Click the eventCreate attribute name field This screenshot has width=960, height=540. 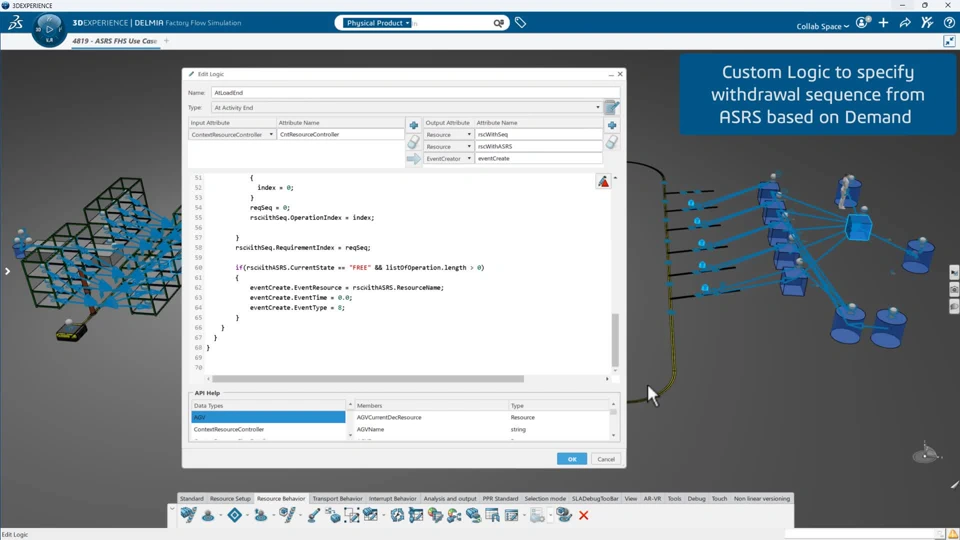[x=539, y=159]
